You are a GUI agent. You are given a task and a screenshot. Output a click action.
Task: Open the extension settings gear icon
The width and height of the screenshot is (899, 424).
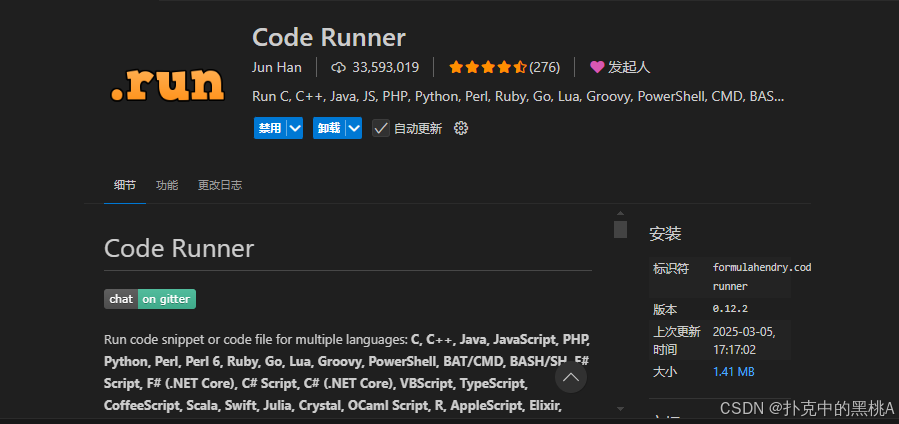coord(461,128)
